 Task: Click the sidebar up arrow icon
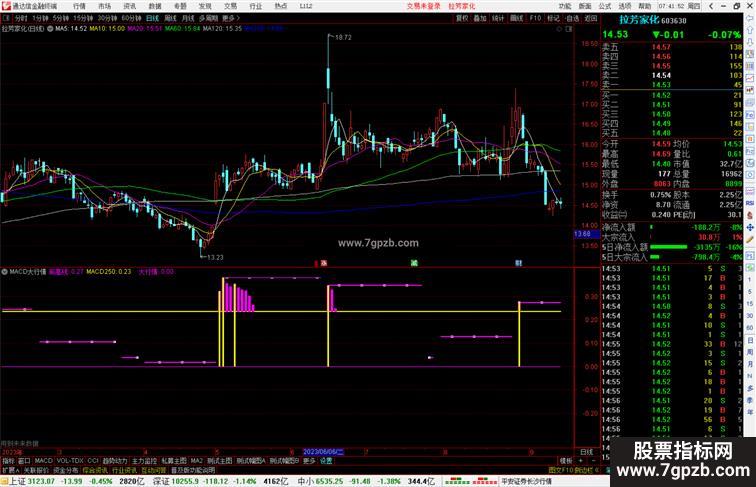click(x=750, y=30)
